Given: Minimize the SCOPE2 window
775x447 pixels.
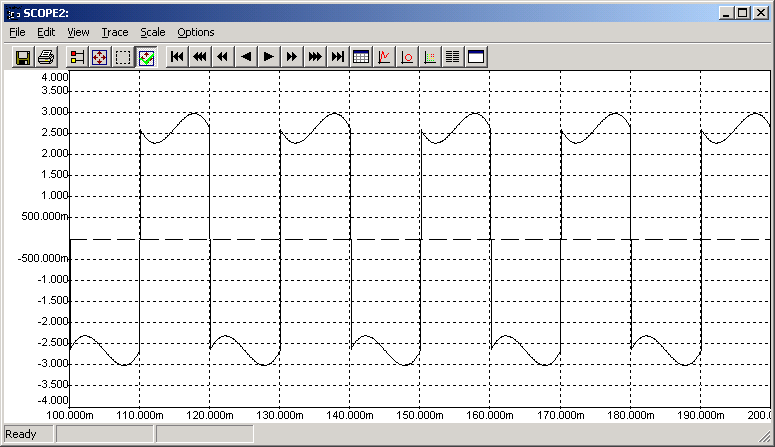Looking at the screenshot, I should click(x=726, y=13).
